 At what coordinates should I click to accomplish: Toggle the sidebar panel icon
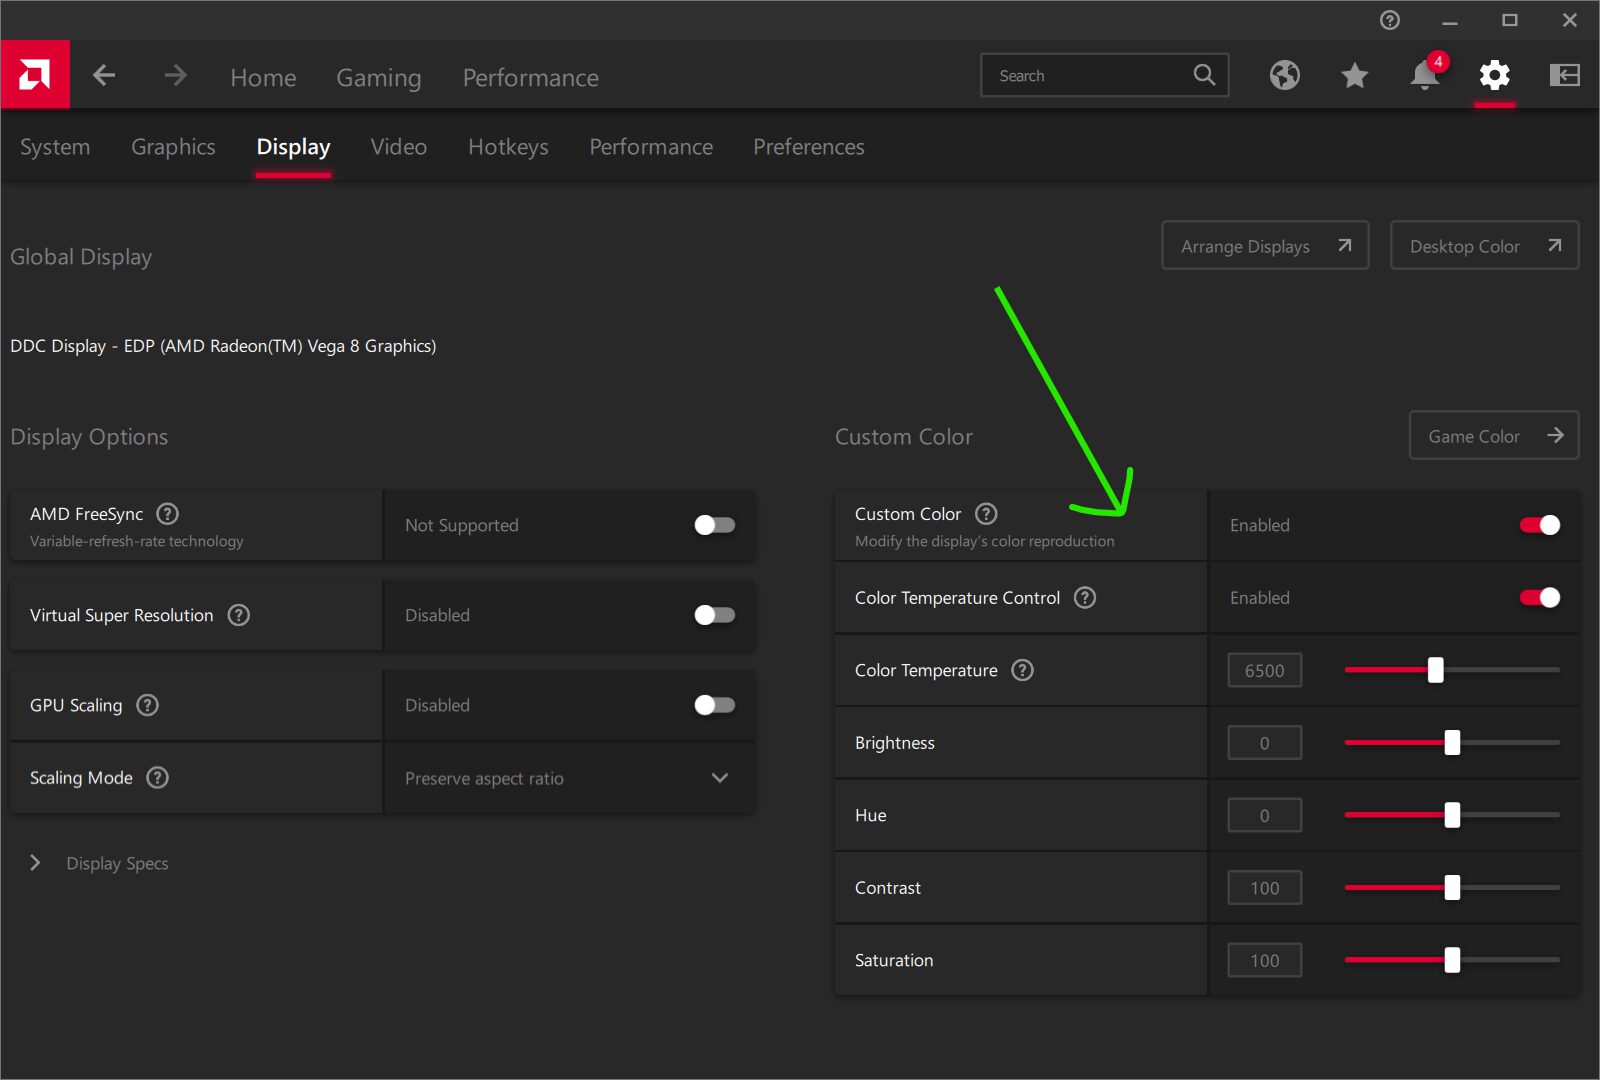1565,75
